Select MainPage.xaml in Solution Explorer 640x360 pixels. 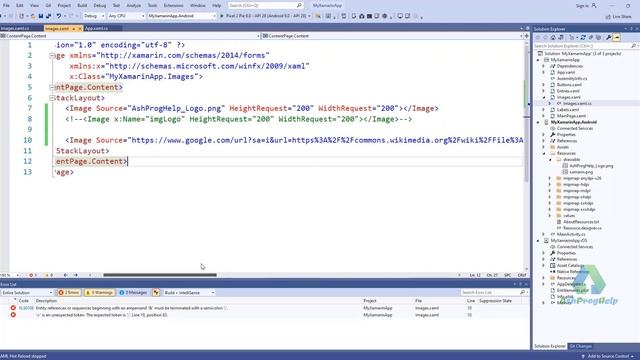[x=571, y=116]
